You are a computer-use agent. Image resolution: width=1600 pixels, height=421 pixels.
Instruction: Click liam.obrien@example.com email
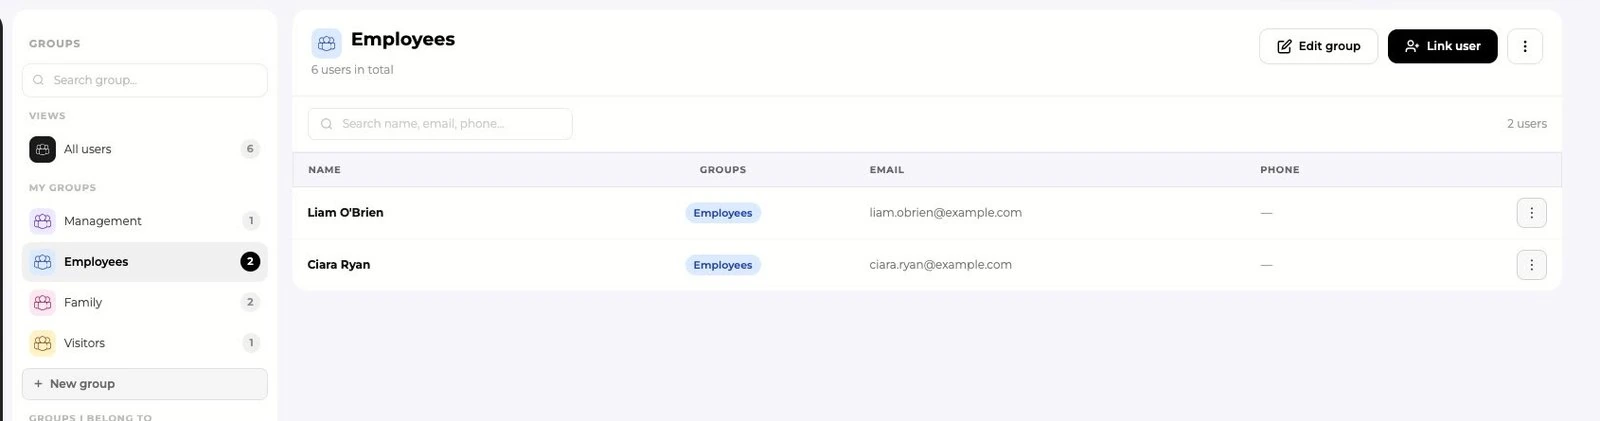tap(945, 213)
